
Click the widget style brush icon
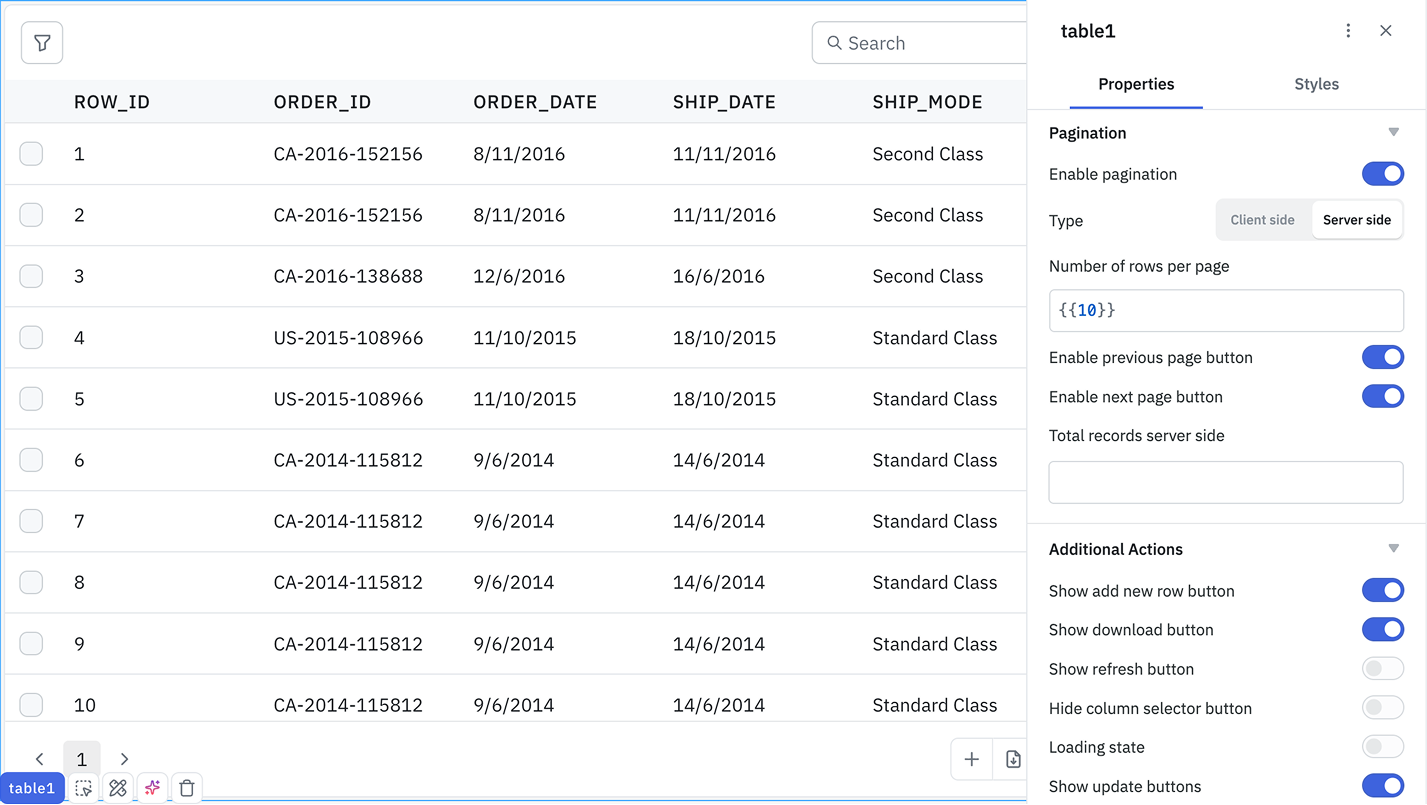click(118, 788)
